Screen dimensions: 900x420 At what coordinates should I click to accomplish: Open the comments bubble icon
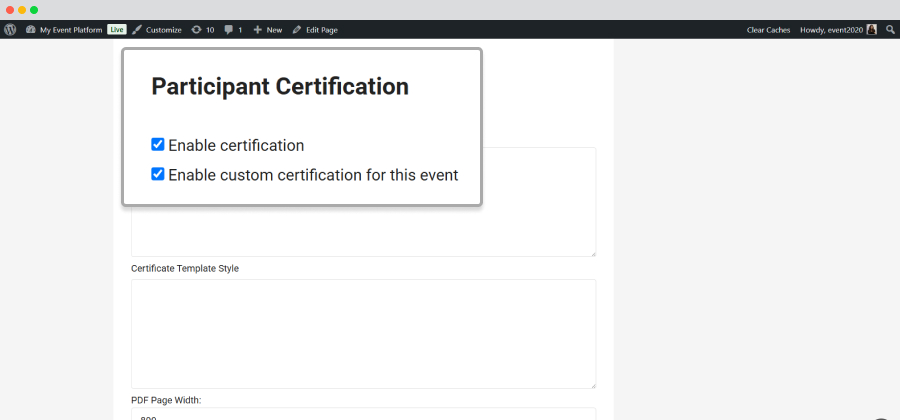[x=229, y=30]
